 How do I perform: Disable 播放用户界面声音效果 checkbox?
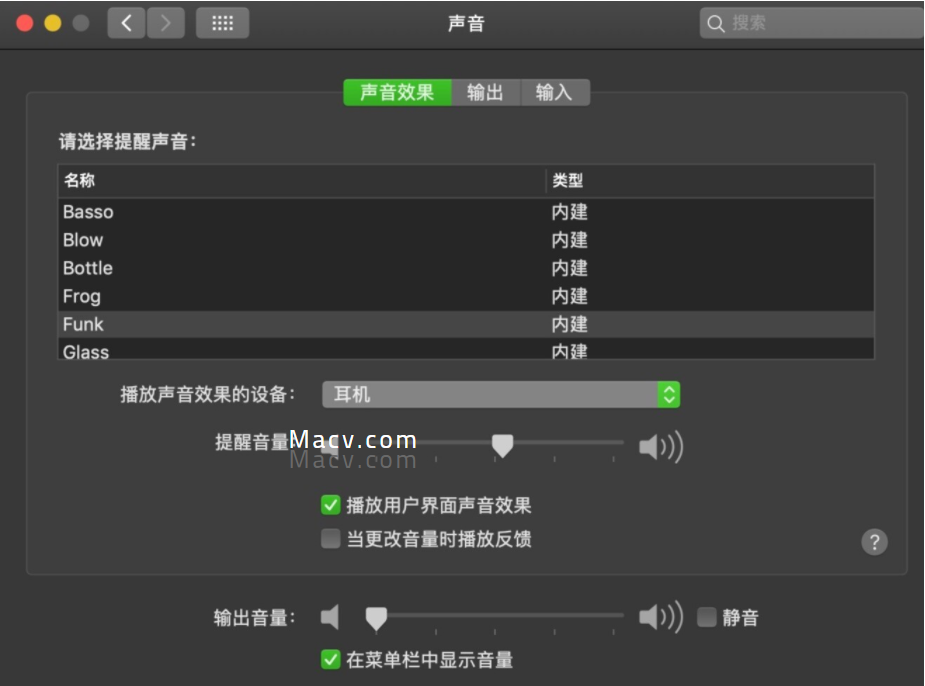click(x=330, y=505)
